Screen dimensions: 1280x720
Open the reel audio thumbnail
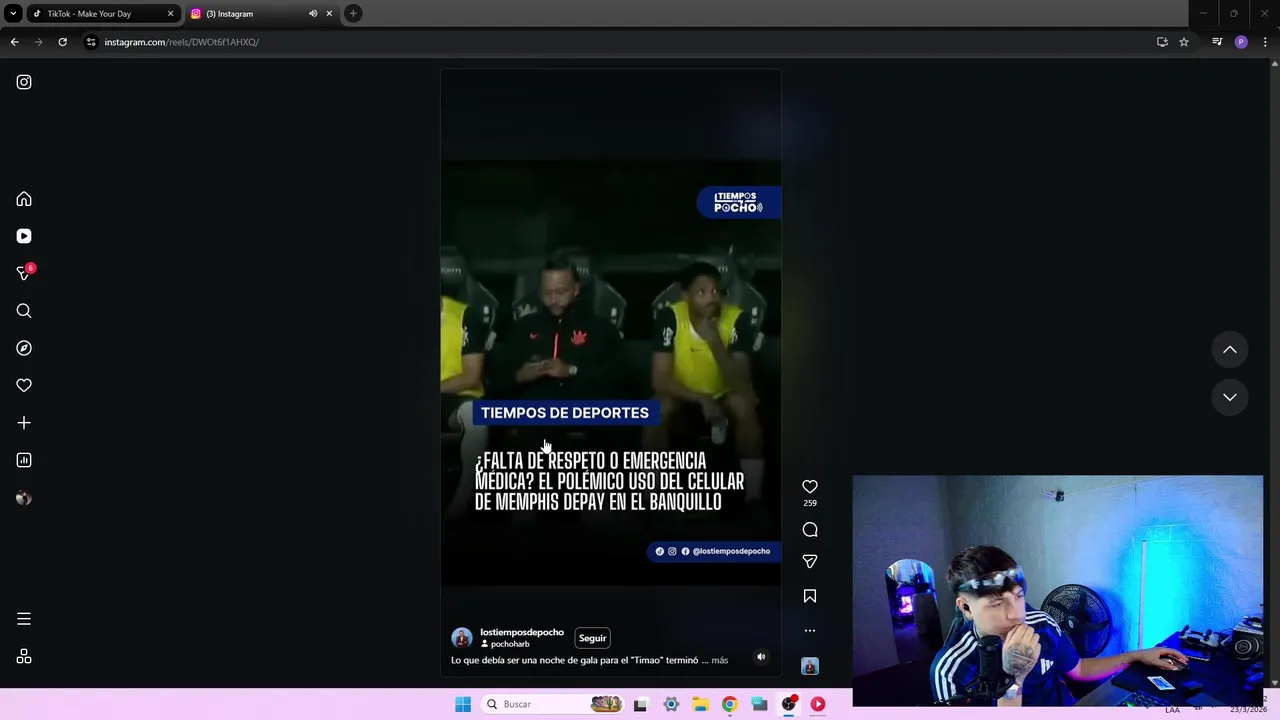810,666
